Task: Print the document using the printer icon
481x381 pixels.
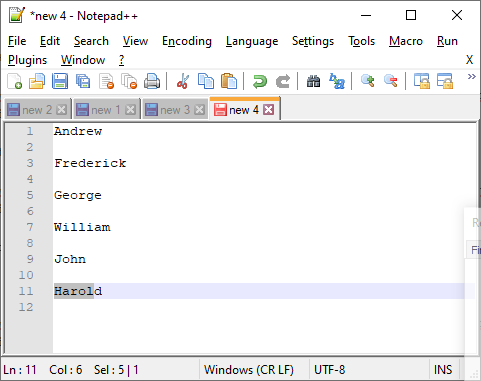Action: 152,81
